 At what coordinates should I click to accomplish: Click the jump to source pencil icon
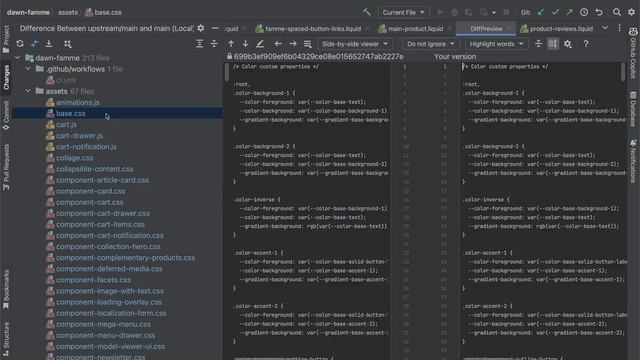[x=260, y=44]
